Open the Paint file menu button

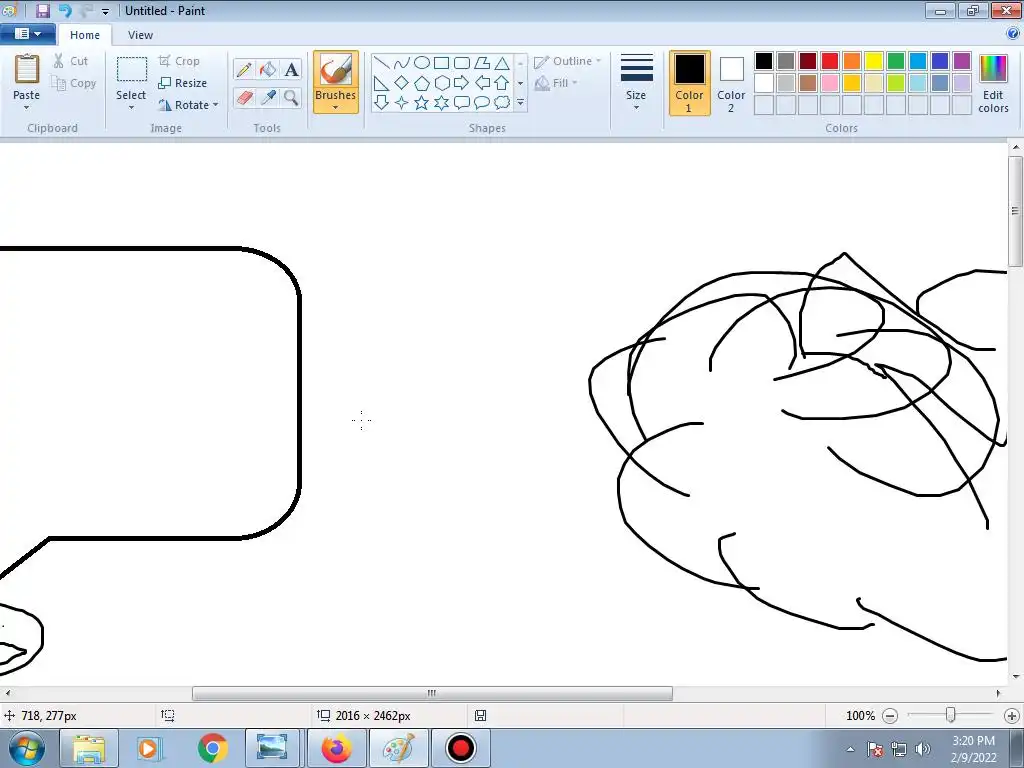click(x=28, y=34)
